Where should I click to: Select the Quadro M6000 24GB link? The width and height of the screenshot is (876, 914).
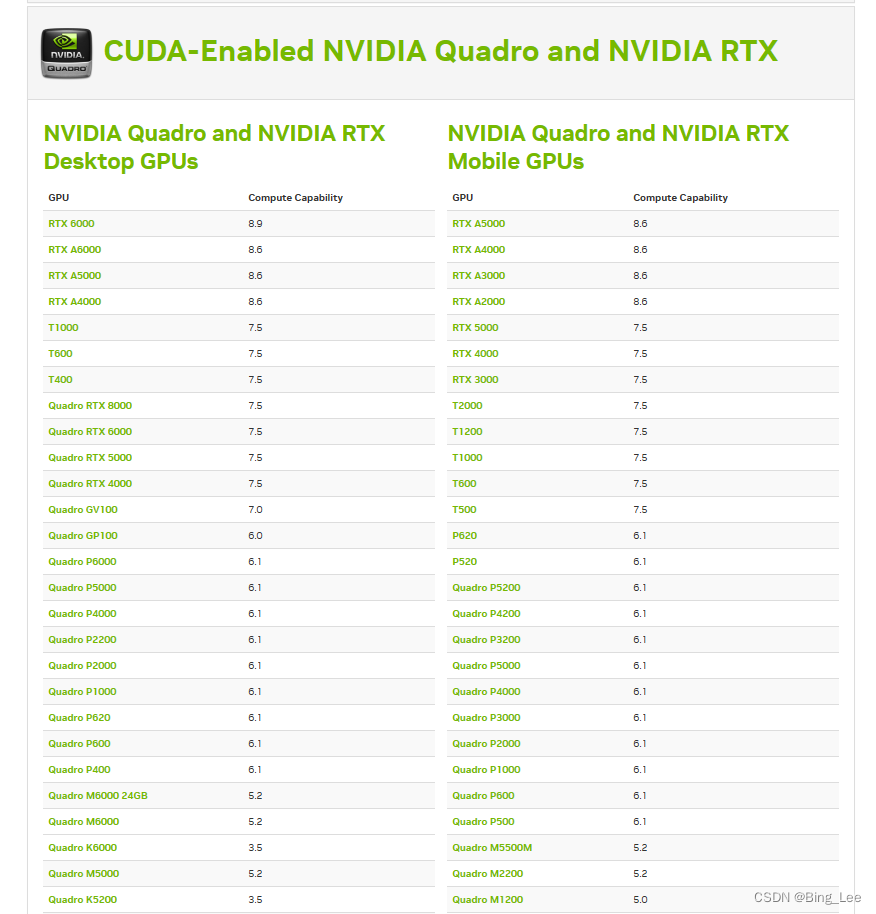(x=98, y=796)
